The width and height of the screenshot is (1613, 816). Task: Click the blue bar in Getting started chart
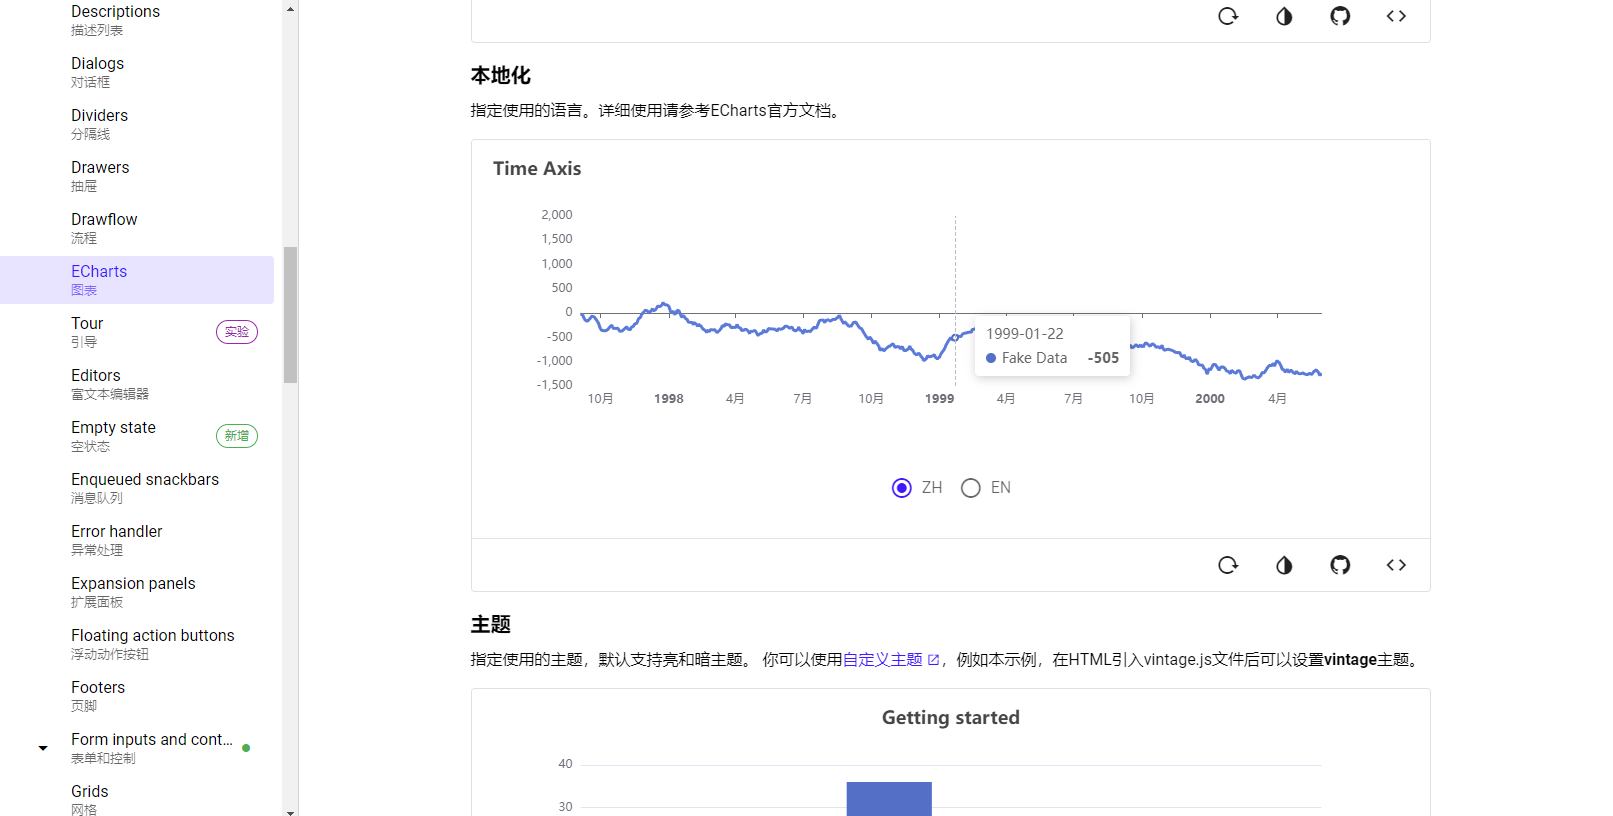pos(889,799)
